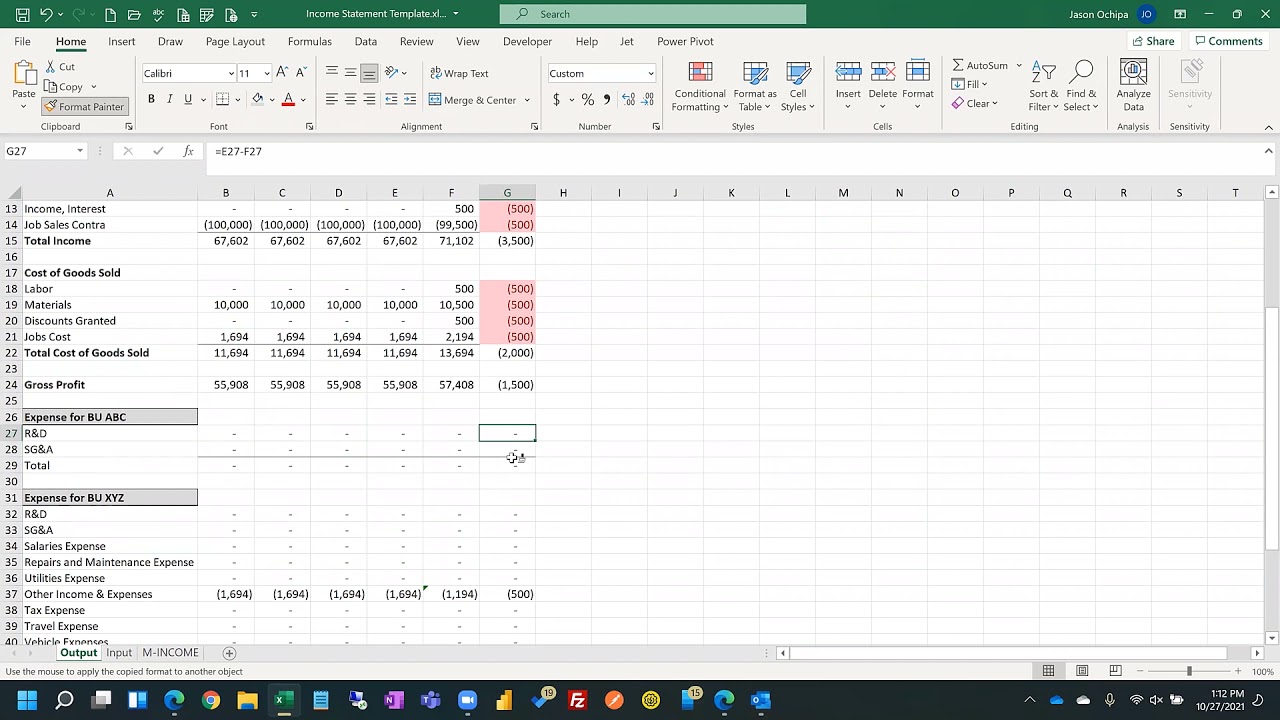Image resolution: width=1280 pixels, height=720 pixels.
Task: Open the Power Pivot tab
Action: (x=685, y=41)
